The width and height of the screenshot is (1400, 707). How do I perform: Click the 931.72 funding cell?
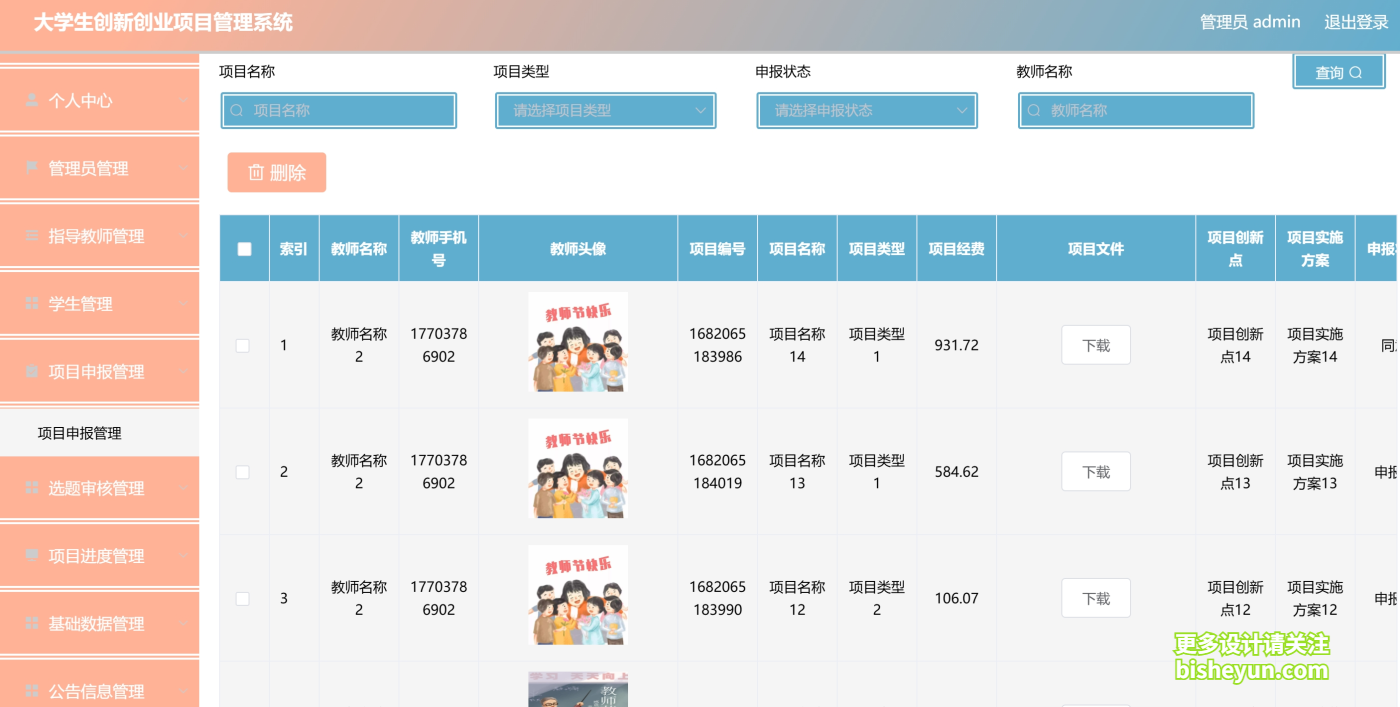[x=957, y=345]
